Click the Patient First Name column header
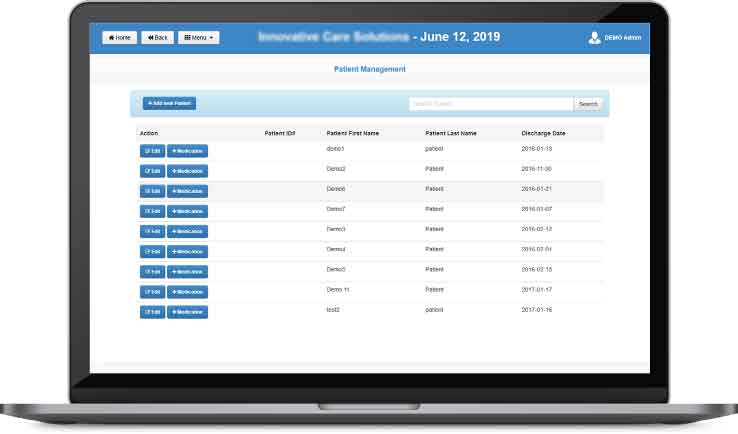The height and width of the screenshot is (434, 738). click(353, 133)
